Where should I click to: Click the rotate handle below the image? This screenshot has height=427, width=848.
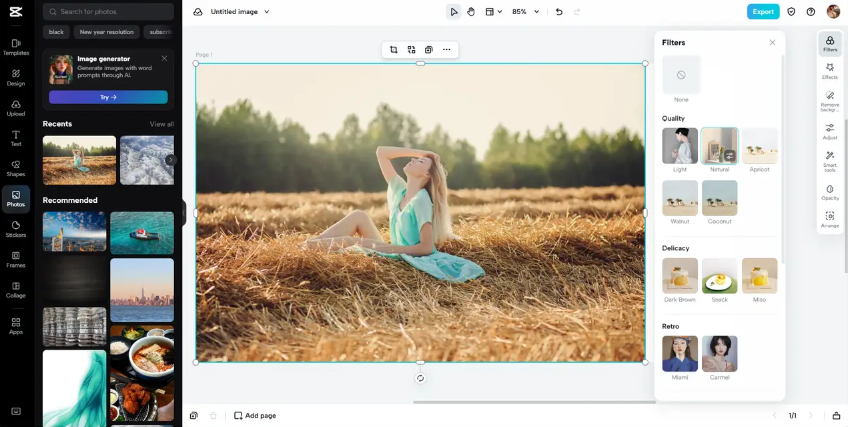(x=420, y=378)
